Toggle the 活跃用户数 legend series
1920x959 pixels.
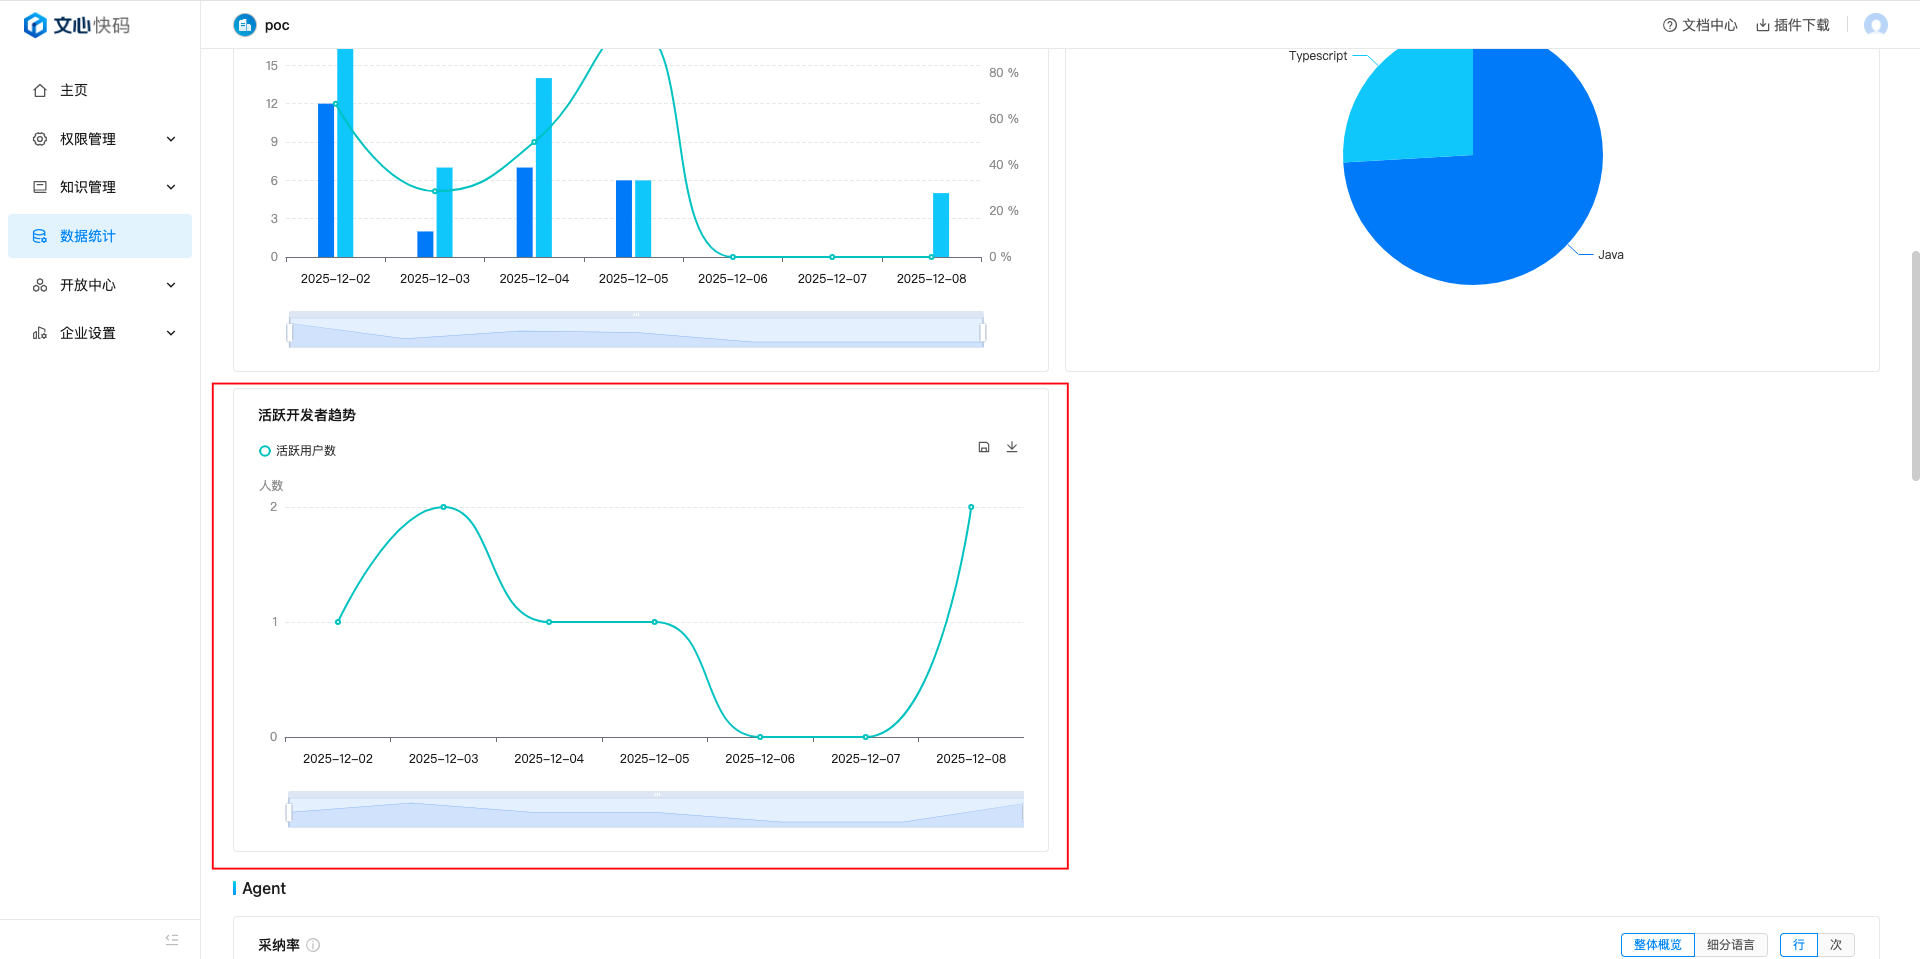point(298,451)
